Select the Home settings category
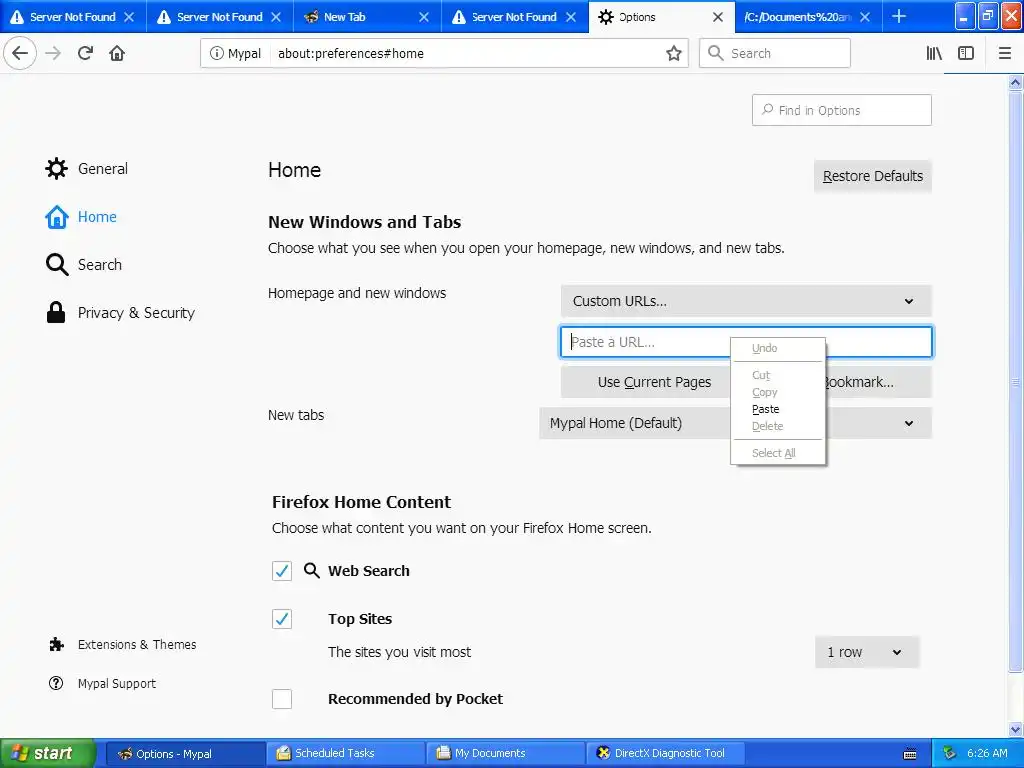Screen dimensions: 1024x768 click(81, 217)
